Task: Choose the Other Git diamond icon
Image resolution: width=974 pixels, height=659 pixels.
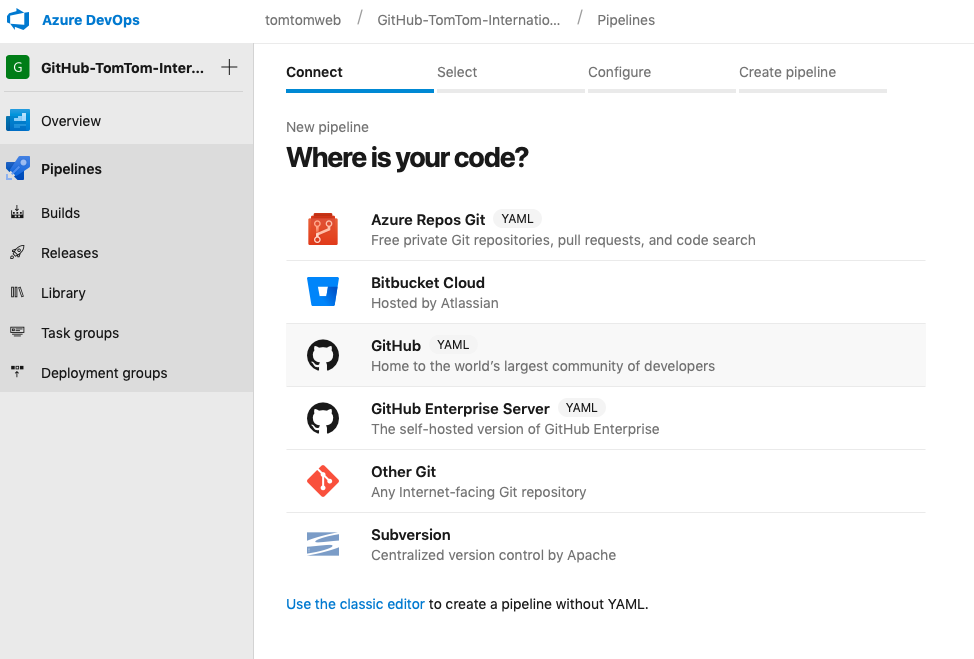Action: point(323,481)
